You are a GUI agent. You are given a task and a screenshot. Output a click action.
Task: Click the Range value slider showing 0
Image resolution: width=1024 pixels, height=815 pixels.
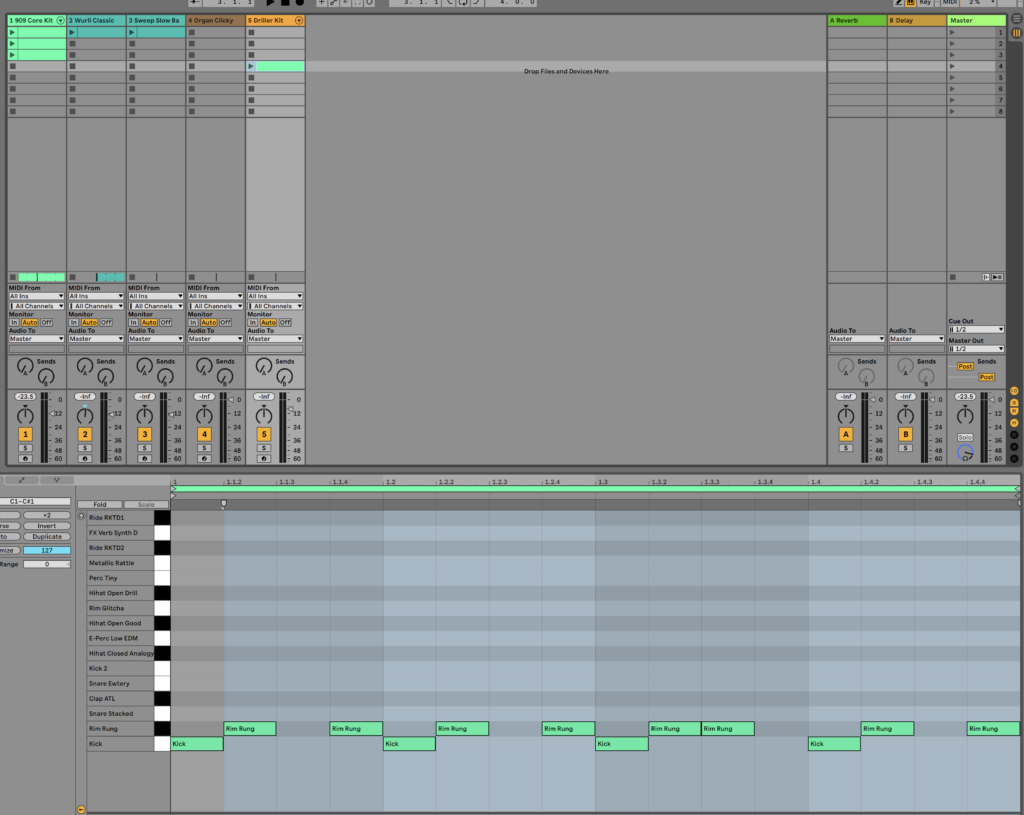(47, 564)
